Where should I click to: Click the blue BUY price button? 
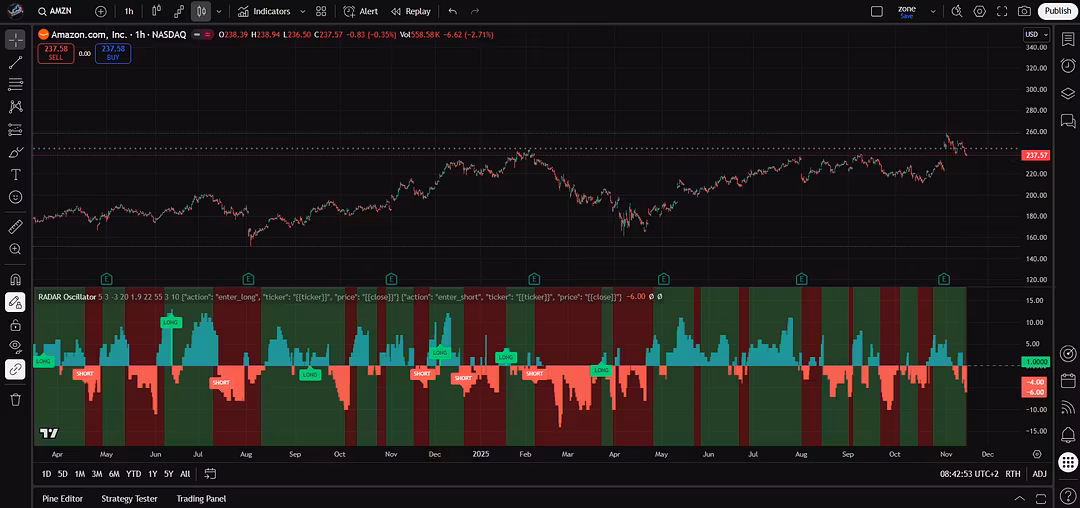tap(113, 52)
